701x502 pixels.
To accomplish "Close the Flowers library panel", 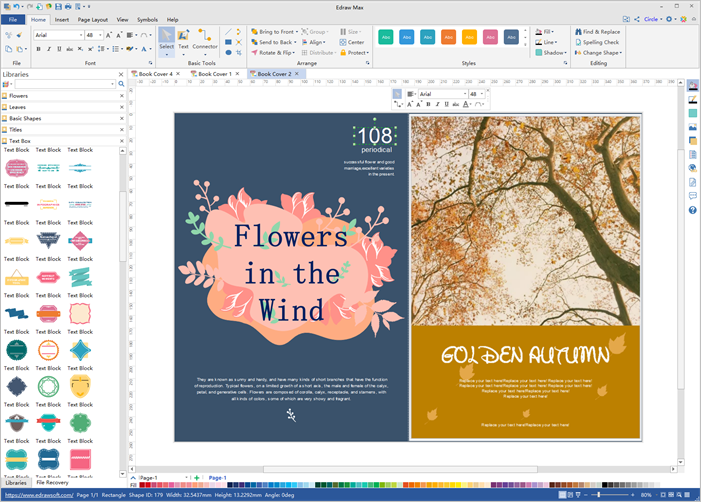I will coord(122,96).
